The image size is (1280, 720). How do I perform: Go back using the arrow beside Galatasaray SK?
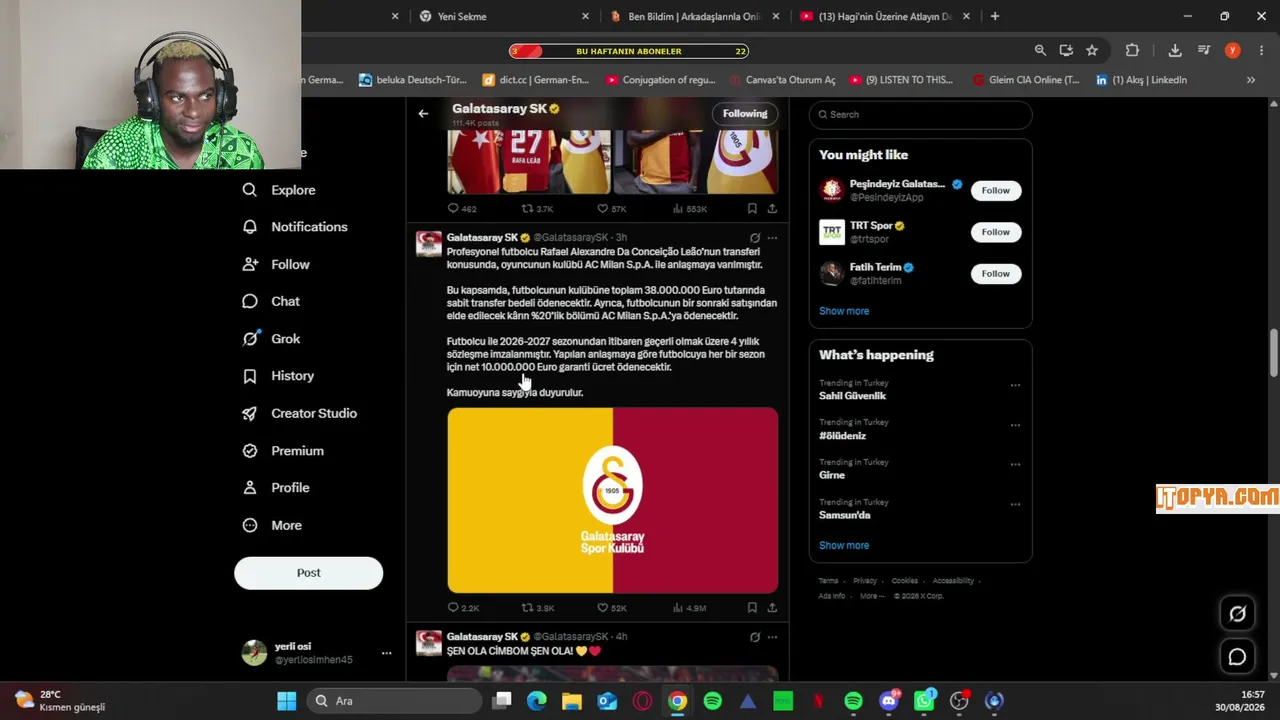coord(423,114)
